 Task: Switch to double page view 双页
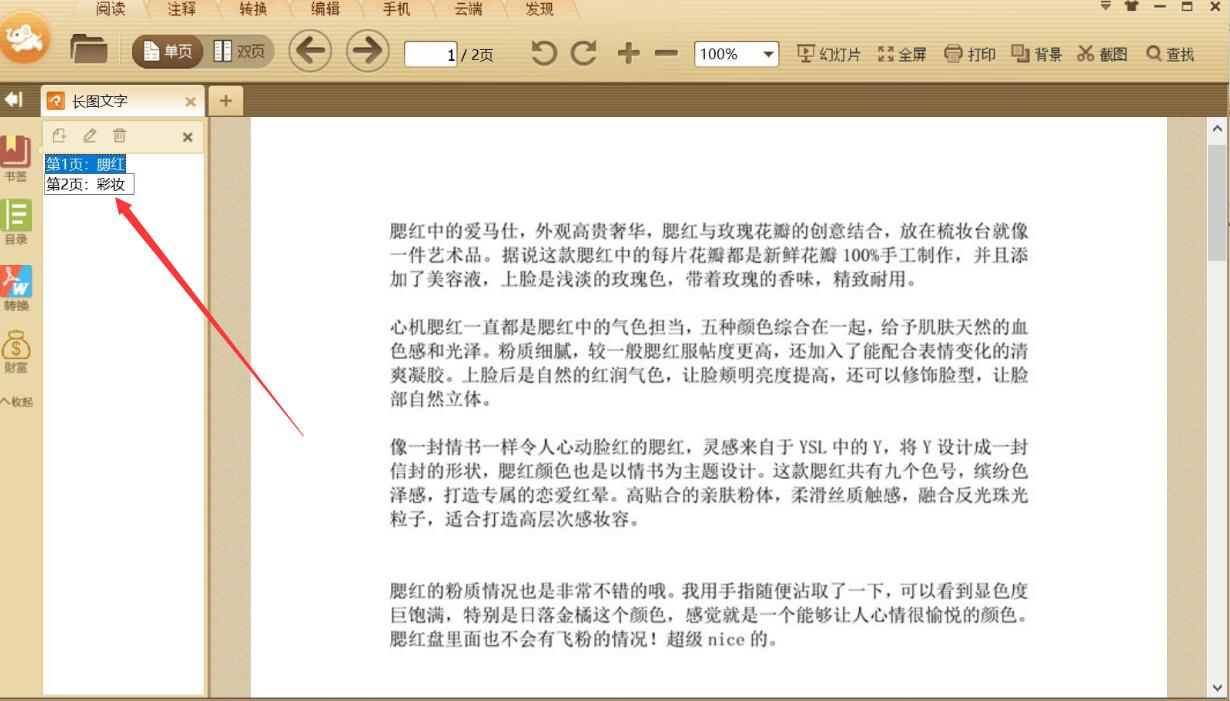[x=241, y=52]
